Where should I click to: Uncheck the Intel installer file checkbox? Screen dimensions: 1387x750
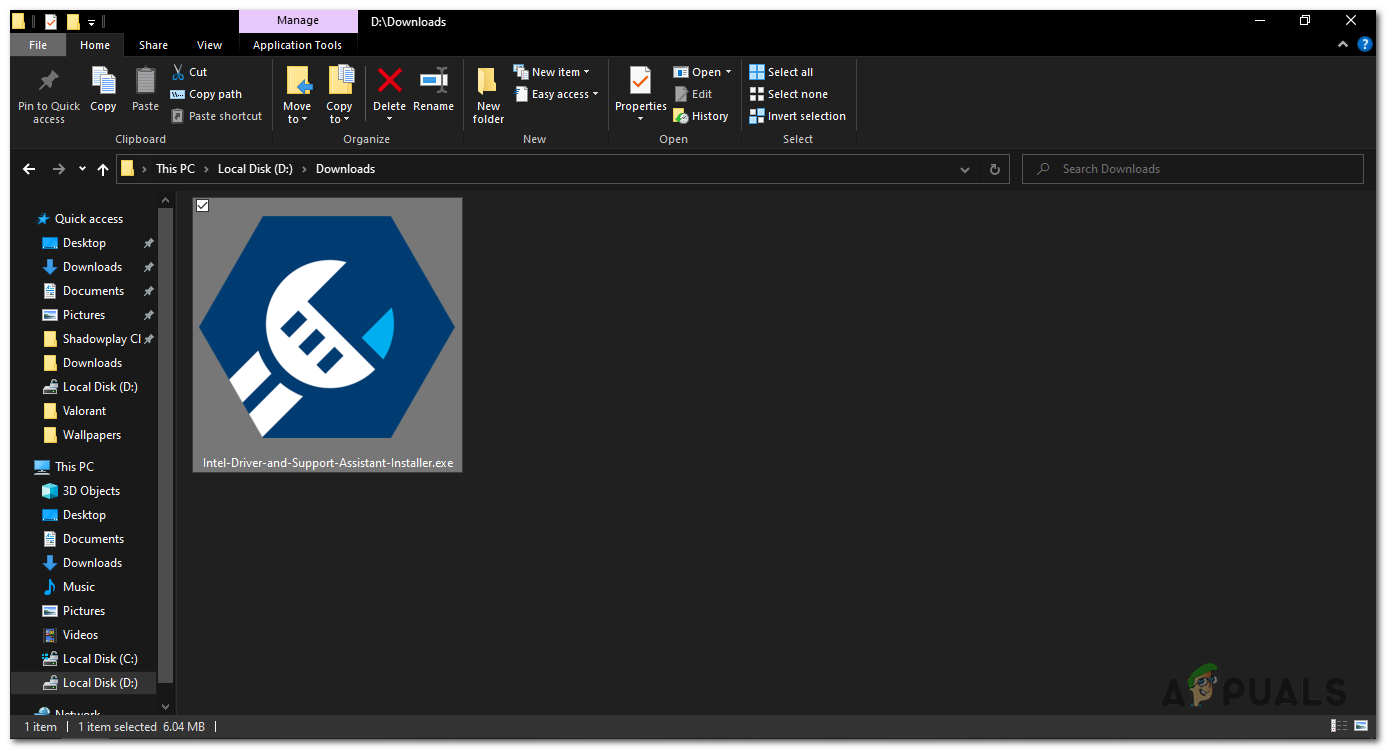(202, 205)
